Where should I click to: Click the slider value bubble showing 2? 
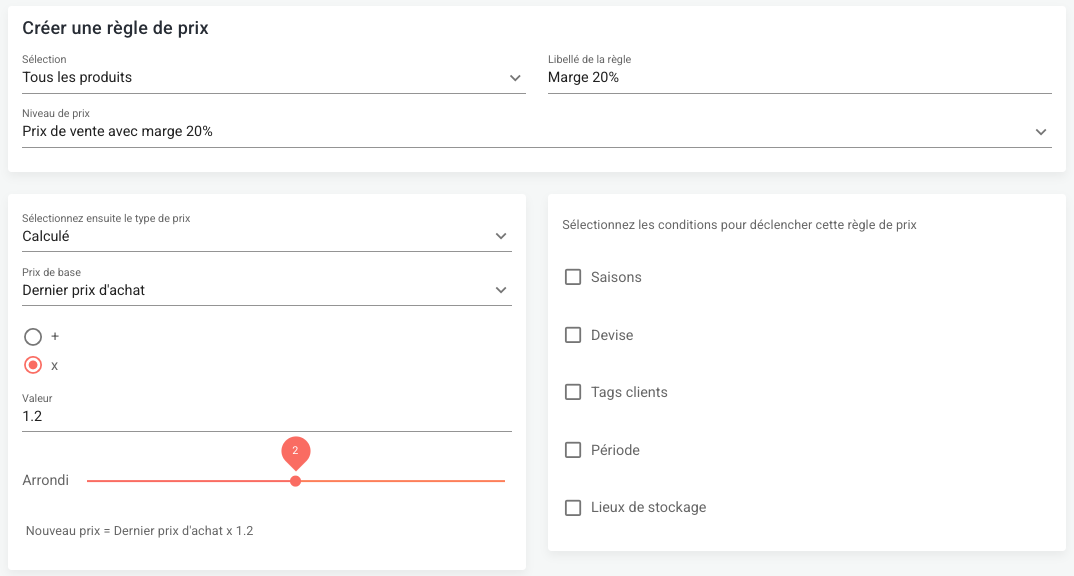click(295, 451)
